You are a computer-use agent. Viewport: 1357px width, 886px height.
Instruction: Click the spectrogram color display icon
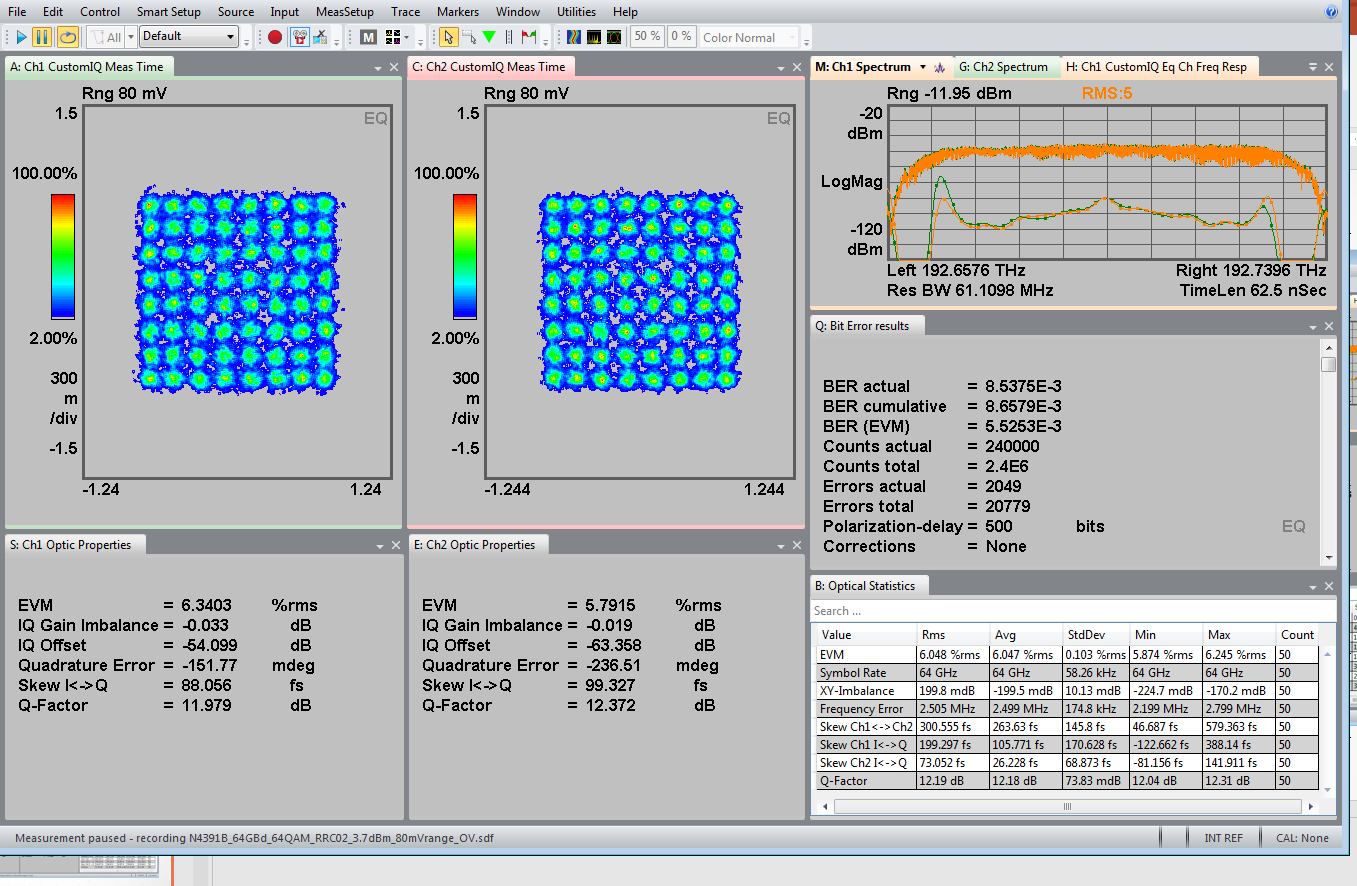click(x=574, y=37)
